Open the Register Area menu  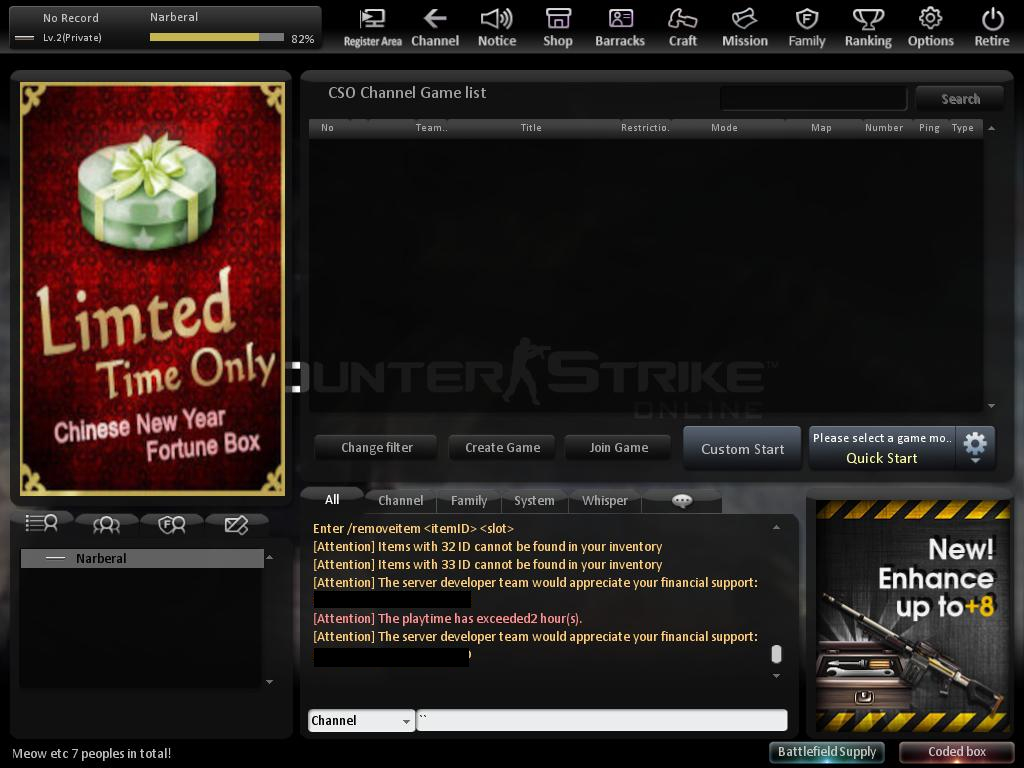372,28
